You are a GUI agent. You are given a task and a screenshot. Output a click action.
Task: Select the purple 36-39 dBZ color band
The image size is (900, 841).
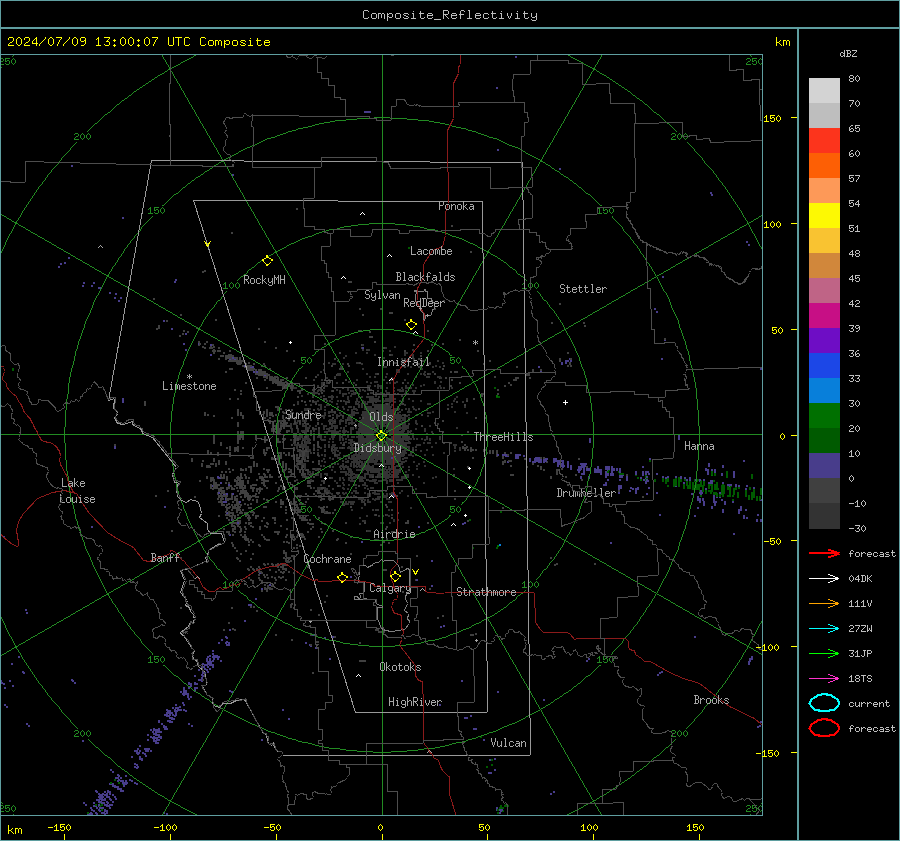pos(824,340)
